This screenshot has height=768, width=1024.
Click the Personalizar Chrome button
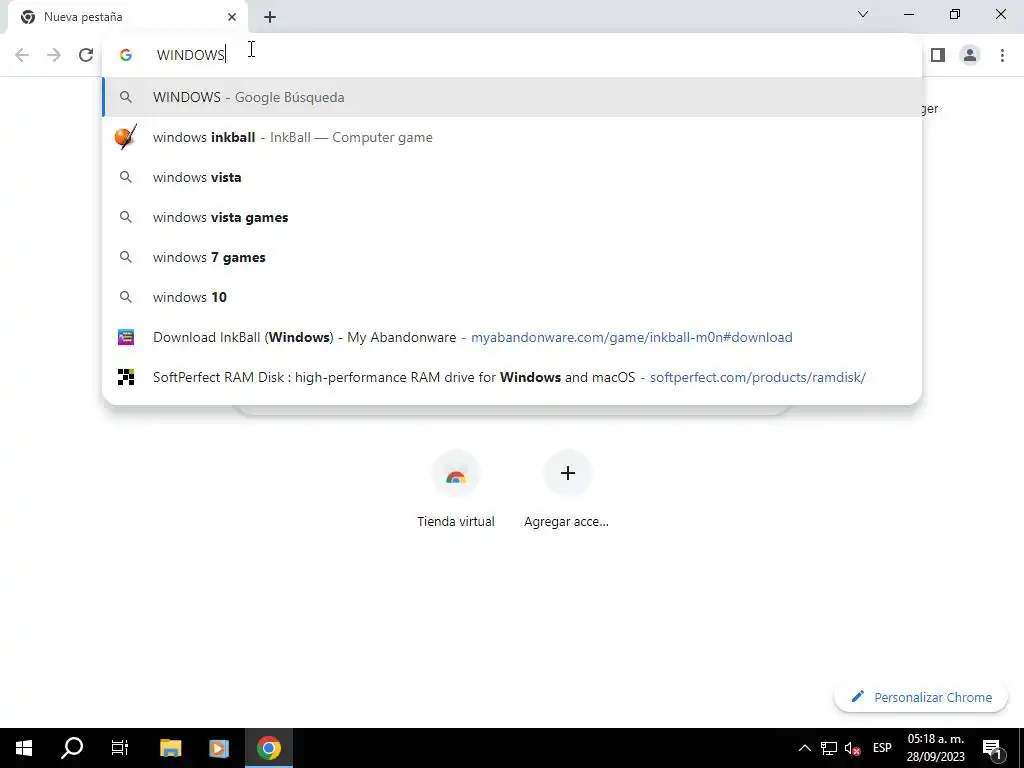(921, 697)
